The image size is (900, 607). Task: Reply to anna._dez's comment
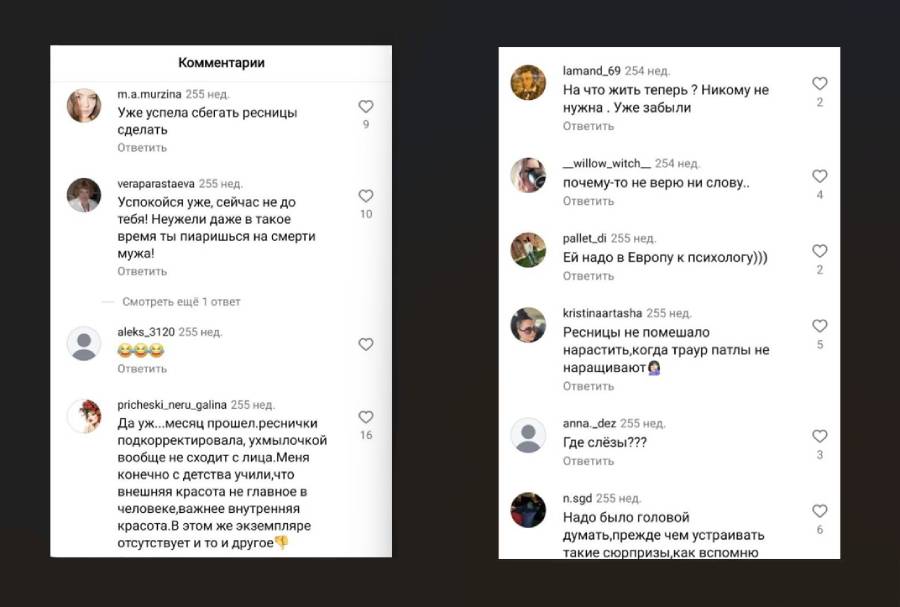tap(588, 461)
